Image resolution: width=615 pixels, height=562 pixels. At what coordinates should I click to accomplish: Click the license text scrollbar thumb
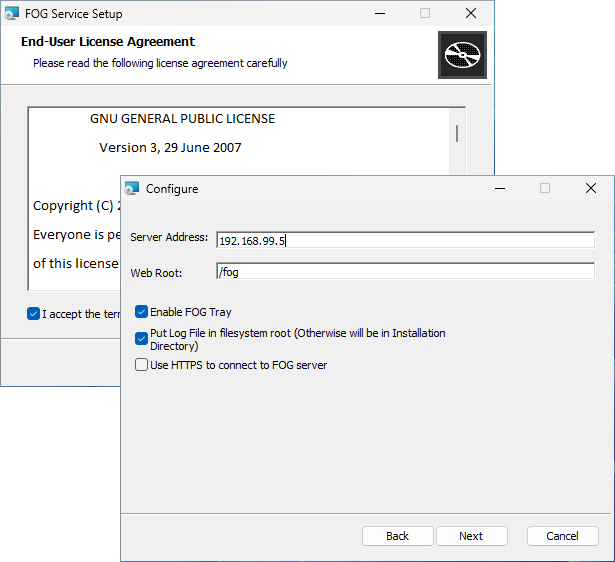click(457, 133)
